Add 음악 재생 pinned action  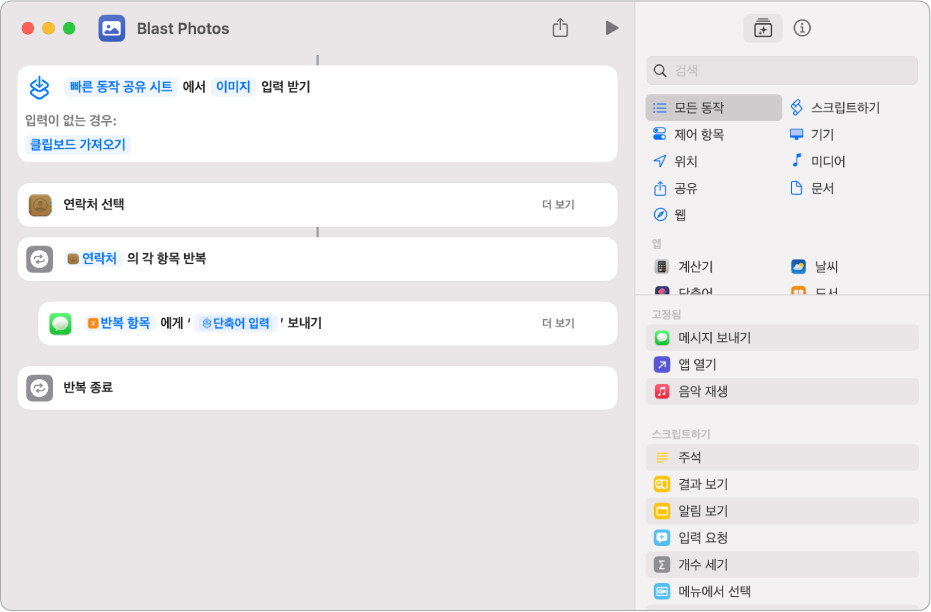coord(782,391)
